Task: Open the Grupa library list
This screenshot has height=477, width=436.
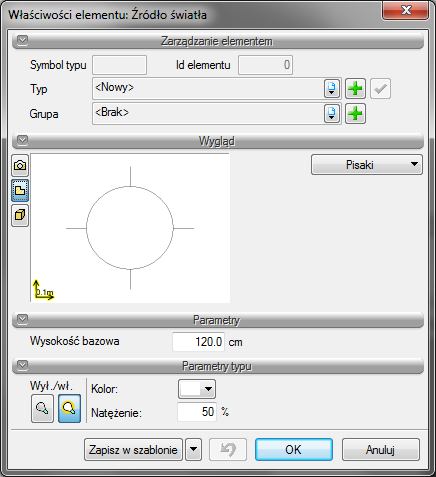Action: coord(332,114)
